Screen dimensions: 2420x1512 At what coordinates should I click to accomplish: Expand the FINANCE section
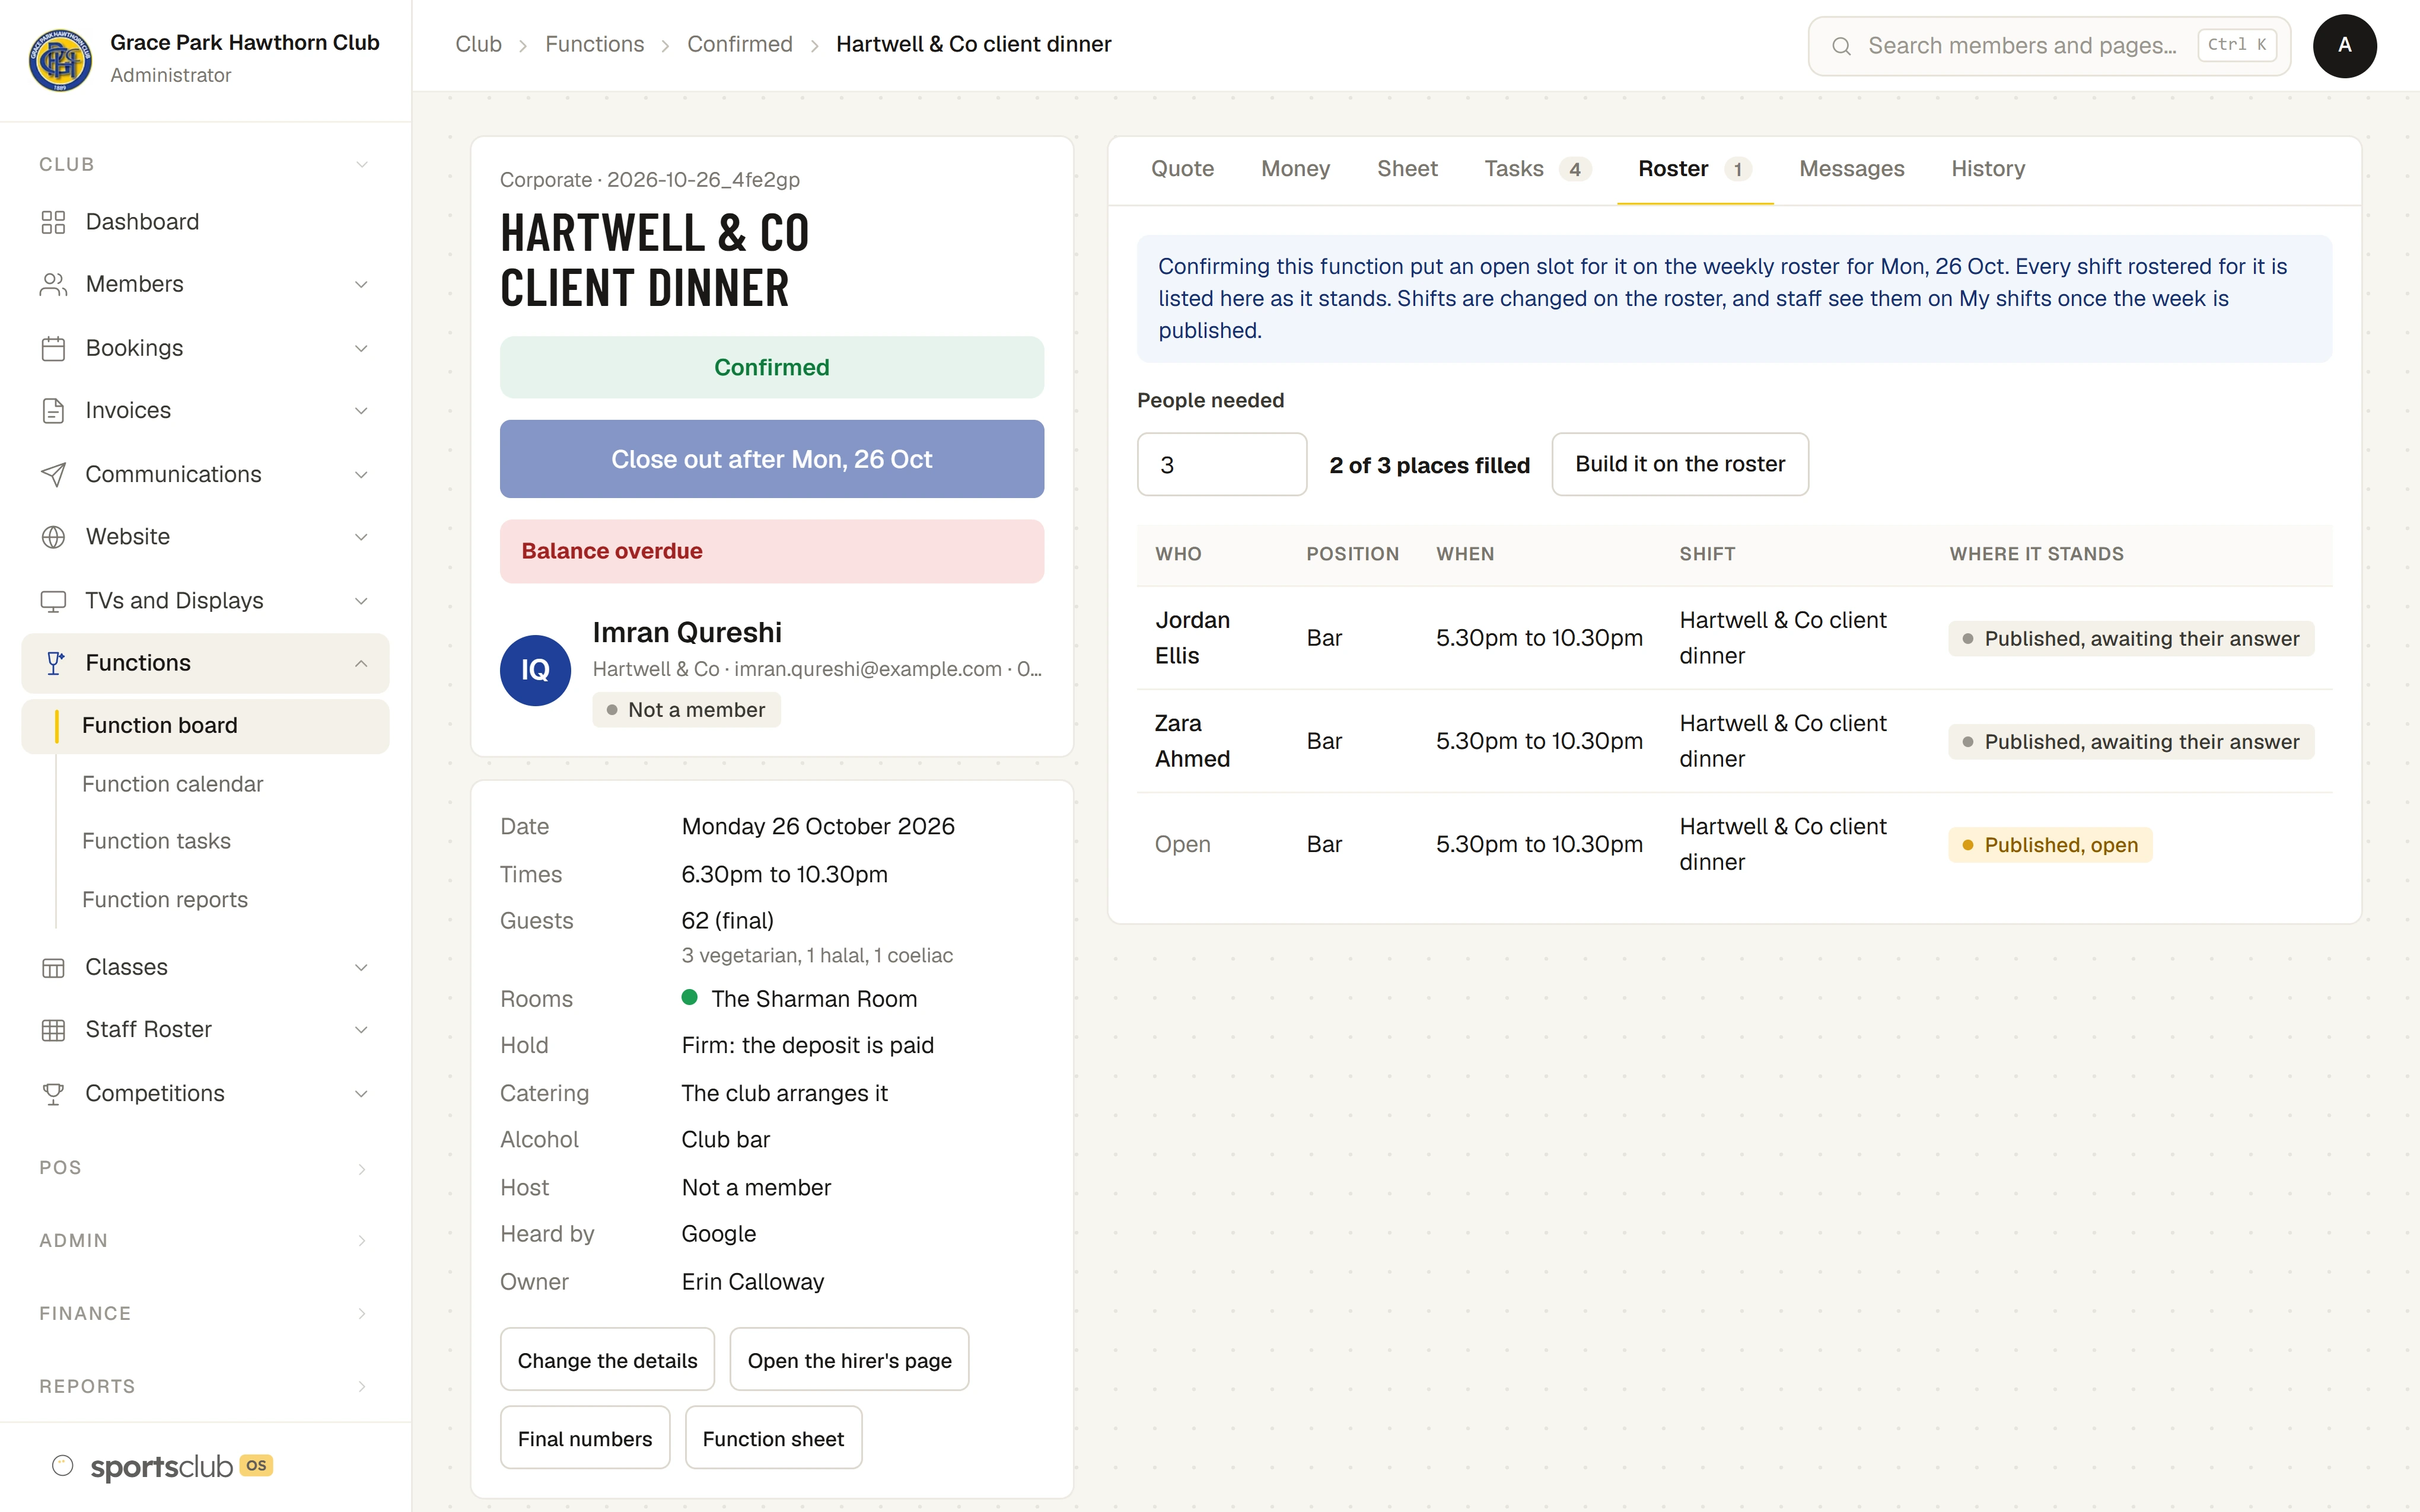(x=204, y=1313)
